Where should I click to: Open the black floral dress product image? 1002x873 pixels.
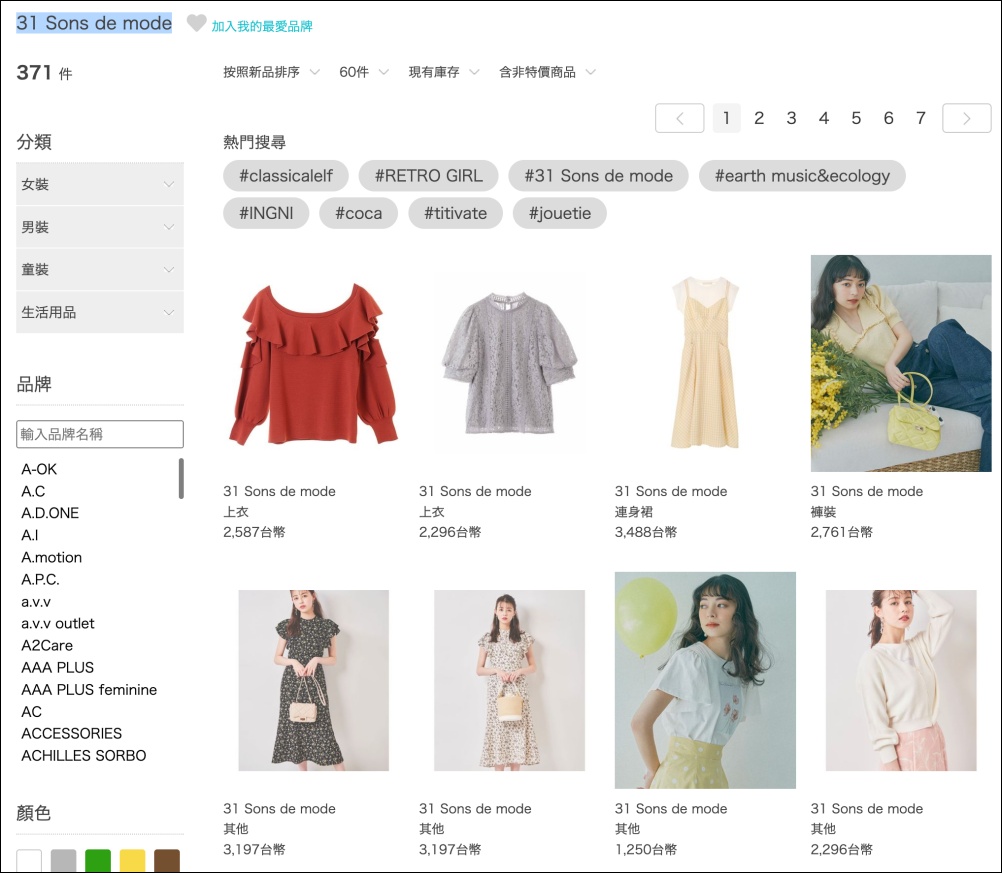[313, 680]
